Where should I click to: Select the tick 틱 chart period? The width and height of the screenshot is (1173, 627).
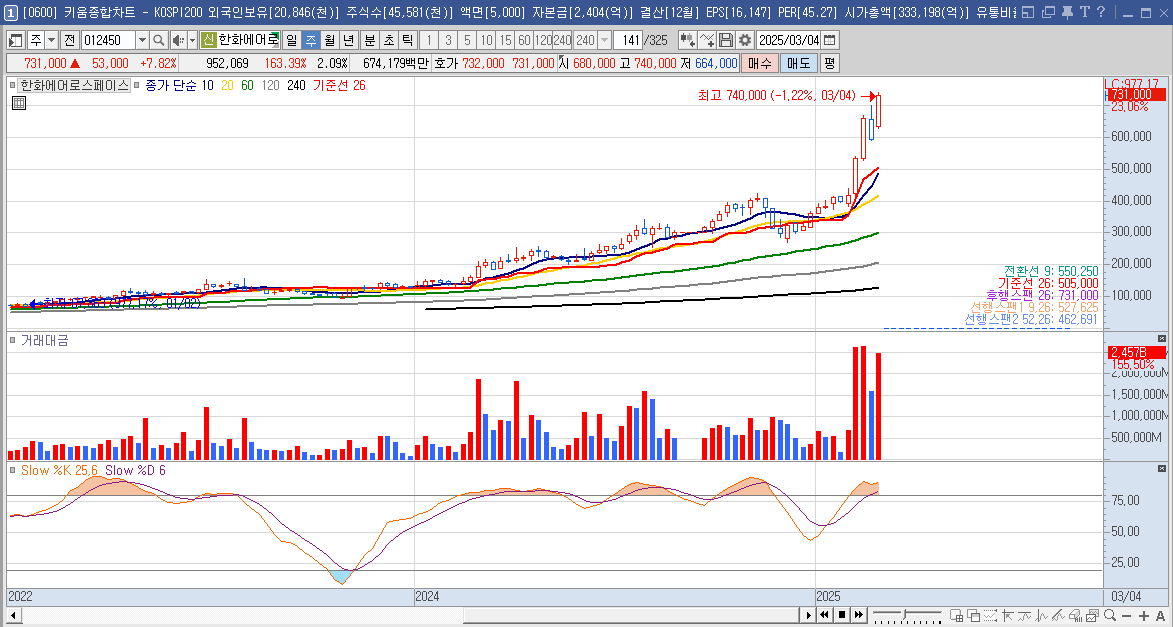pos(408,40)
